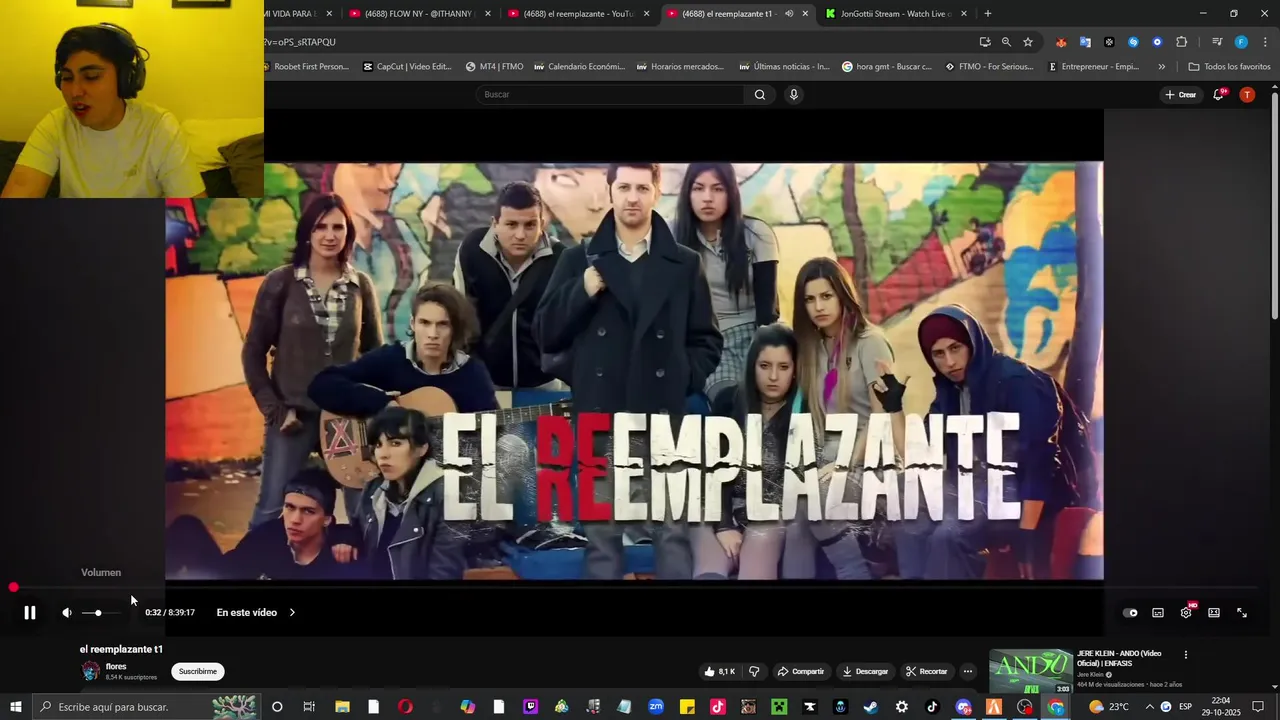
Task: Open Task View from the taskbar
Action: point(309,707)
